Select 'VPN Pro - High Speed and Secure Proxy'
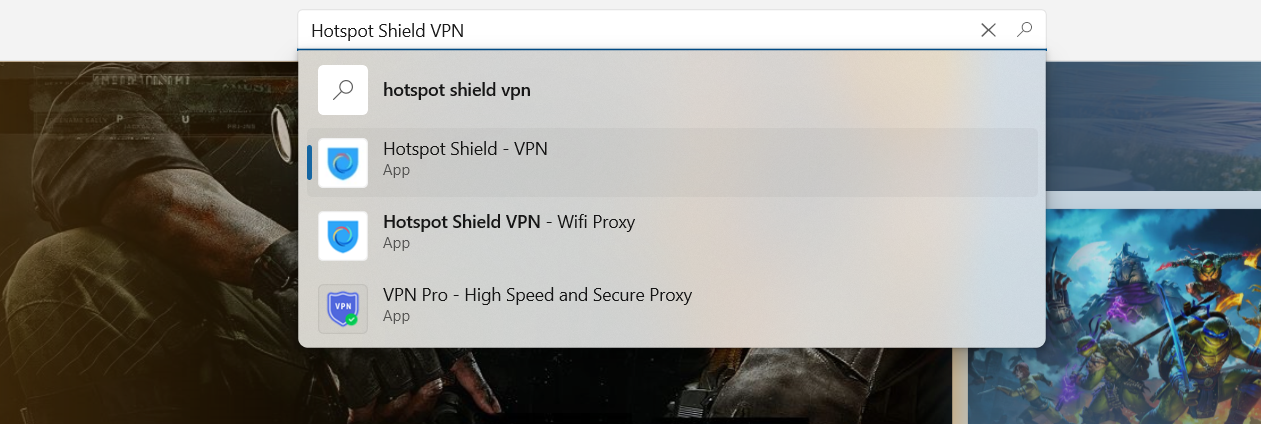This screenshot has height=424, width=1261. (x=537, y=295)
